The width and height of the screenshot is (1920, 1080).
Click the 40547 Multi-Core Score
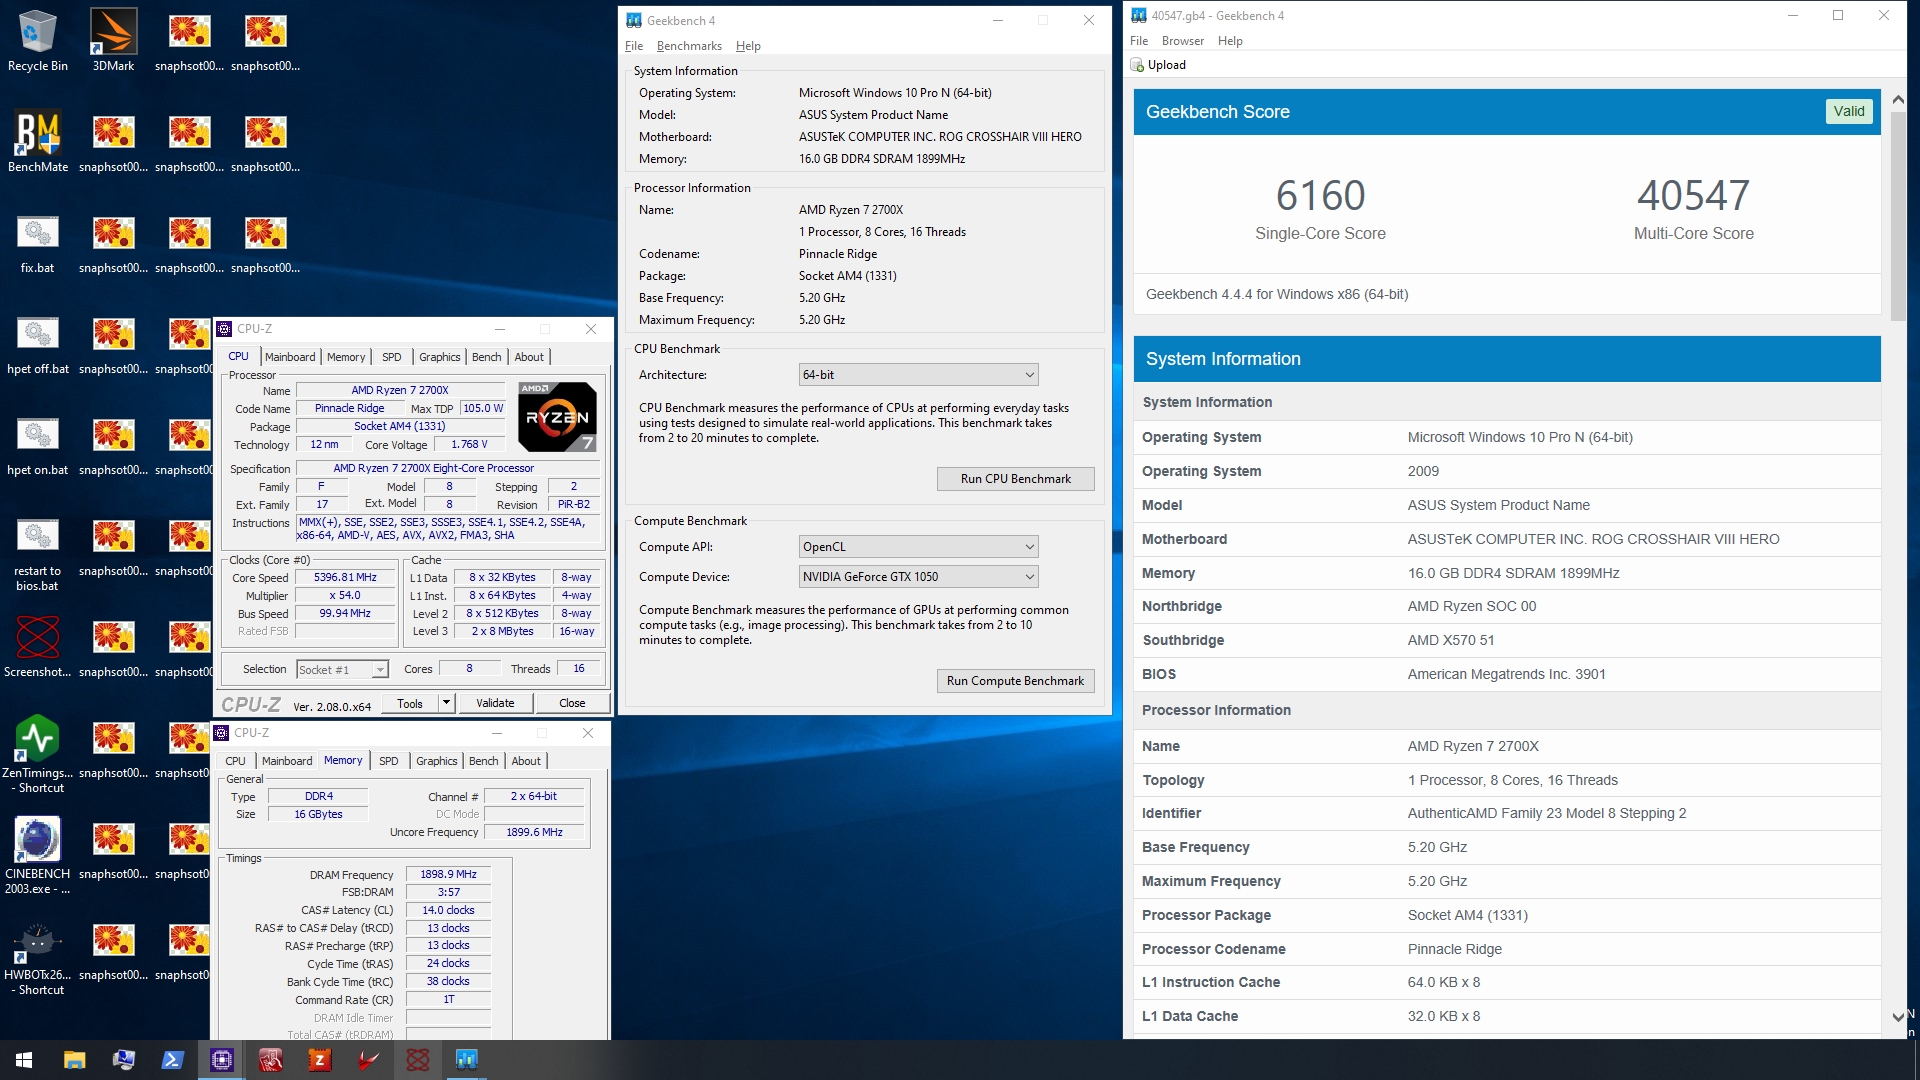1693,196
